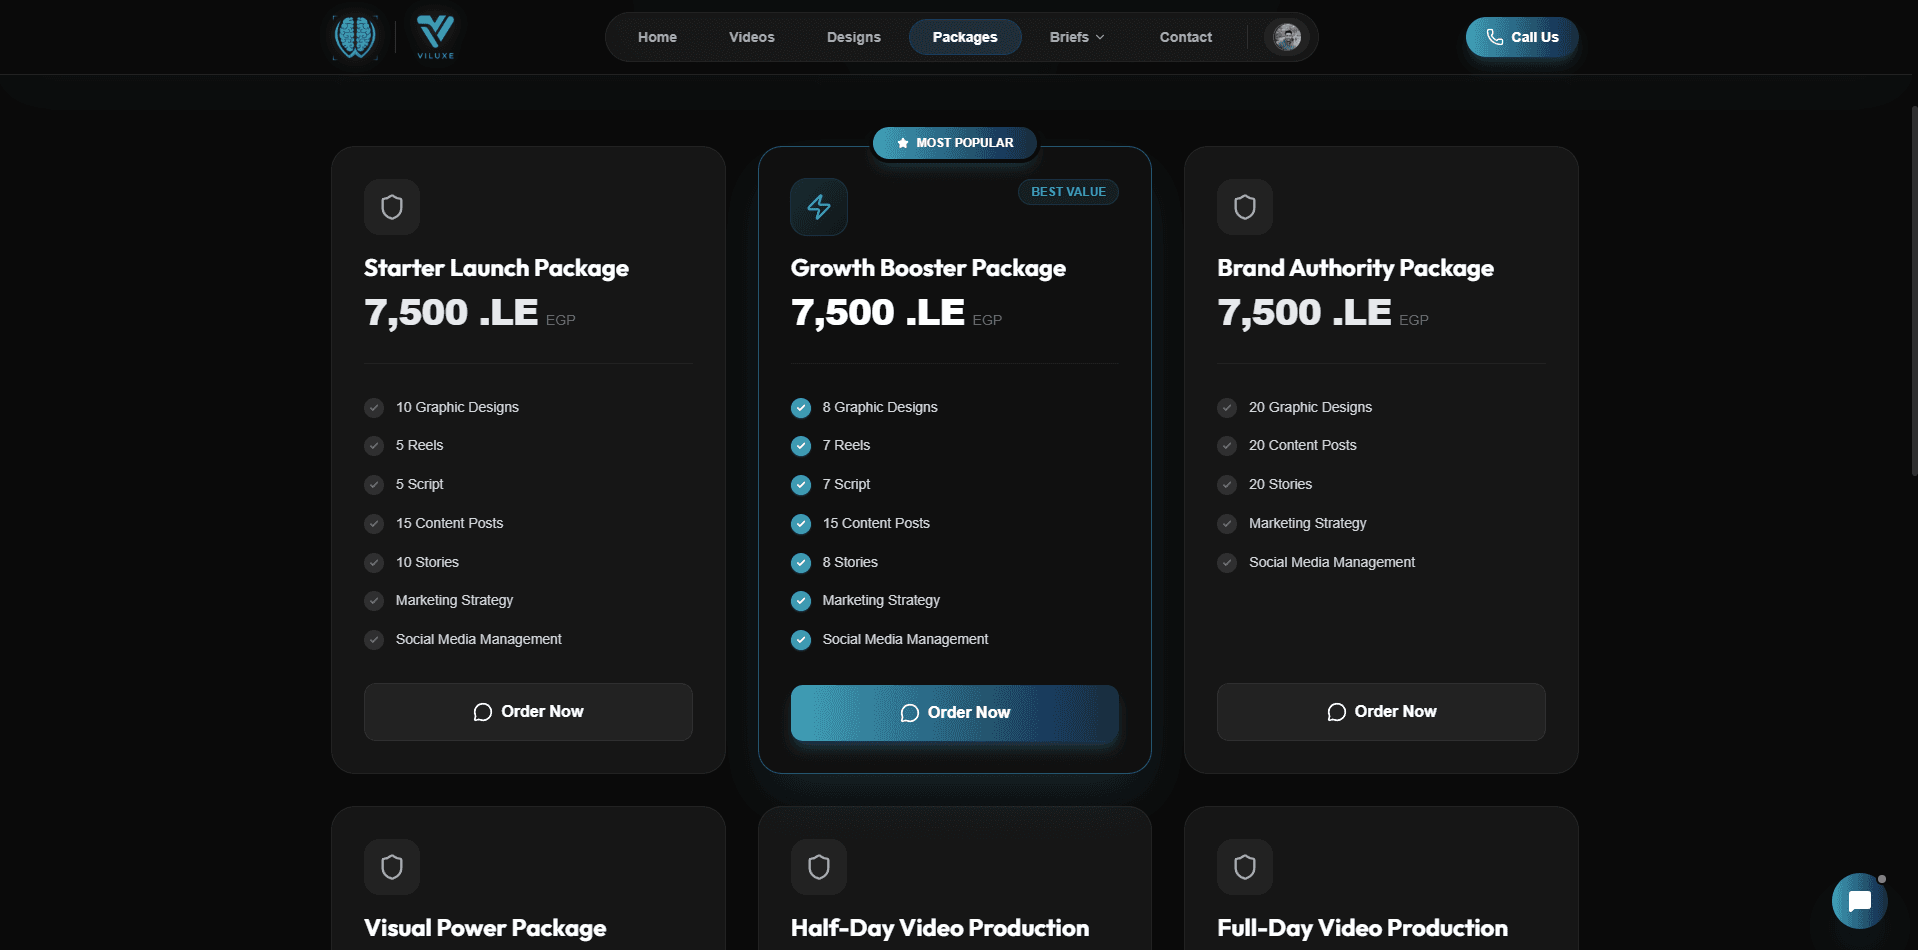Click check icon beside 7 Reels

(801, 446)
